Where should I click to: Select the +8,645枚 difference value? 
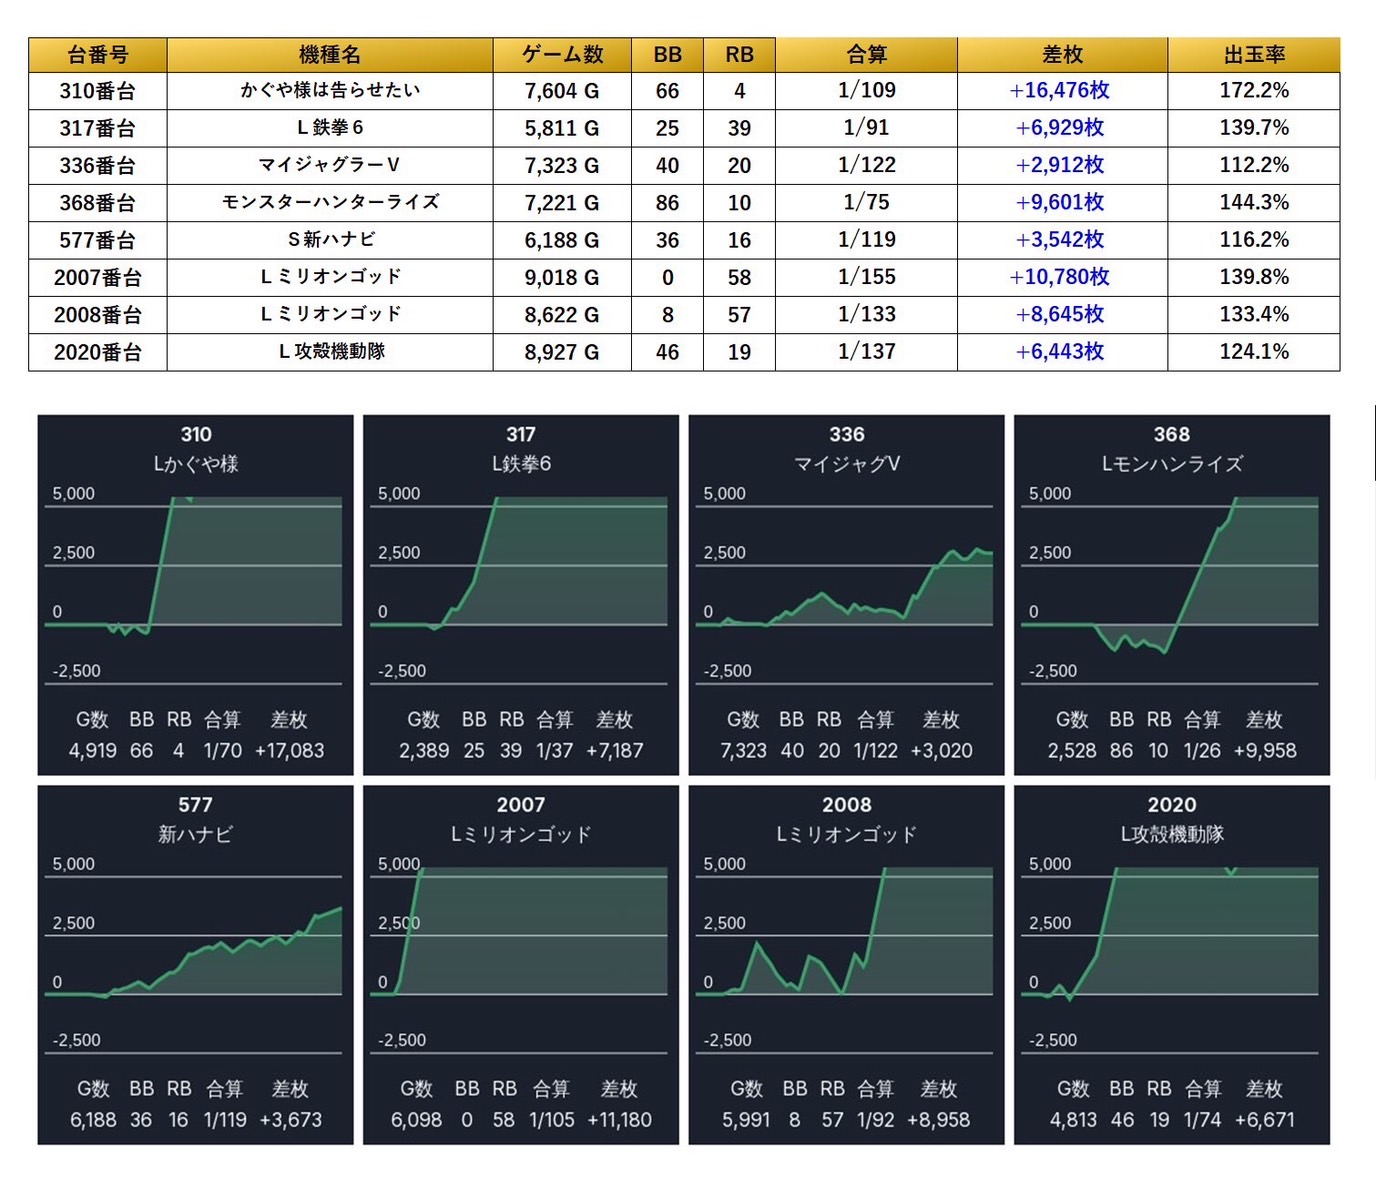(x=1060, y=314)
